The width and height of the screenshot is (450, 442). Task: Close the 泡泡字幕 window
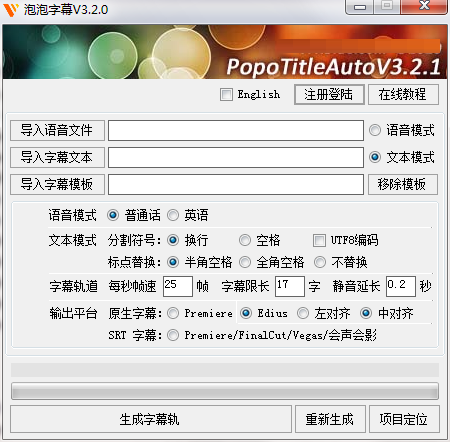[x=424, y=7]
